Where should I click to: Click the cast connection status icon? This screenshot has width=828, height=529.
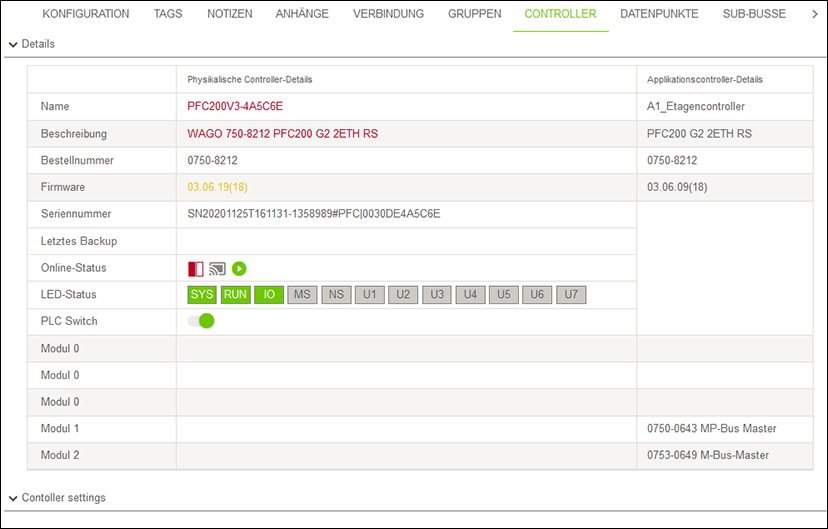click(217, 268)
